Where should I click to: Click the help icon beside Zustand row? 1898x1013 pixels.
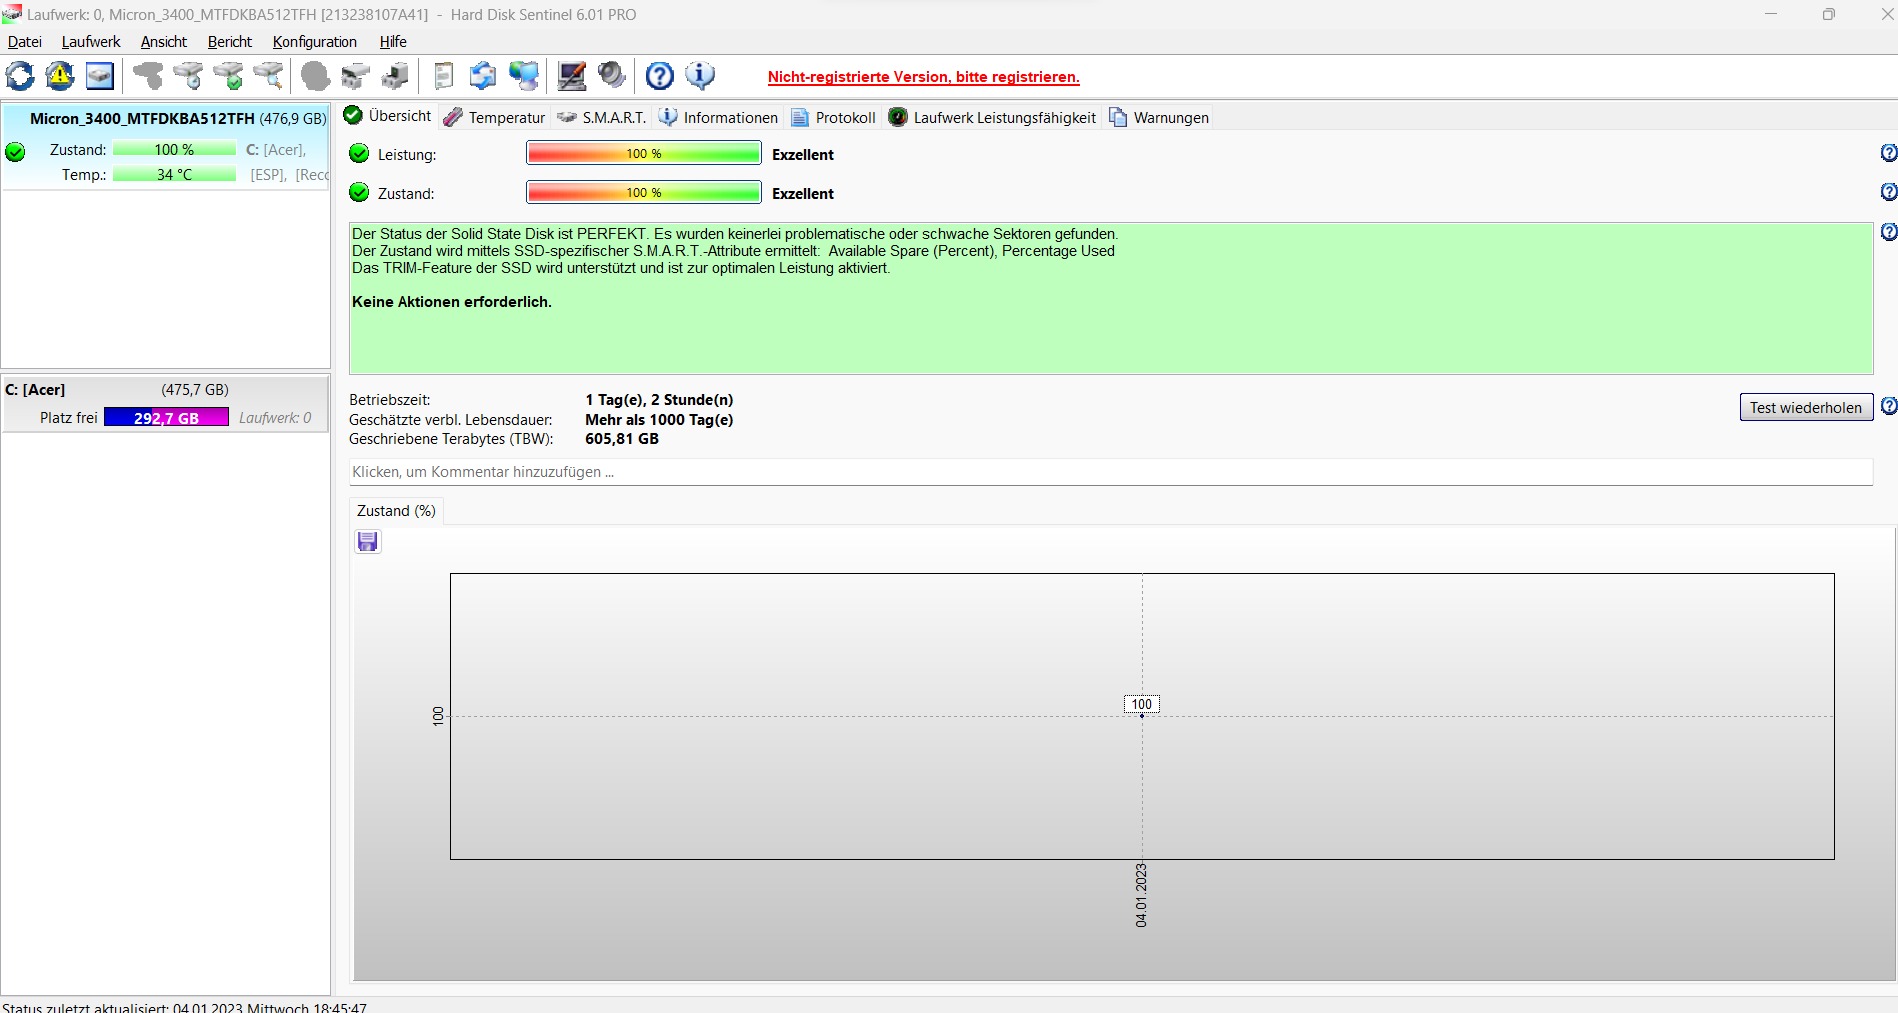[x=1888, y=192]
